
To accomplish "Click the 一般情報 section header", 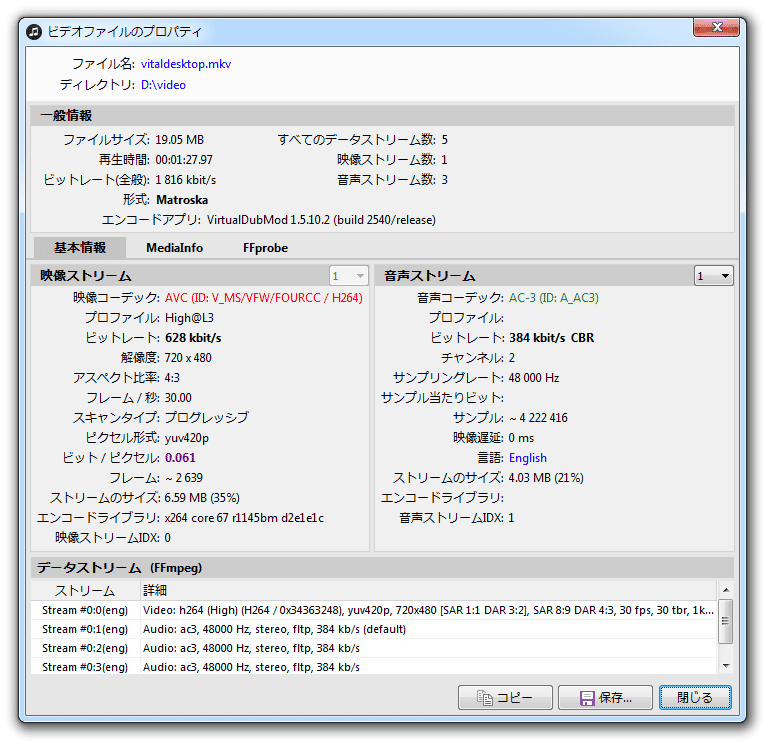I will tap(382, 116).
